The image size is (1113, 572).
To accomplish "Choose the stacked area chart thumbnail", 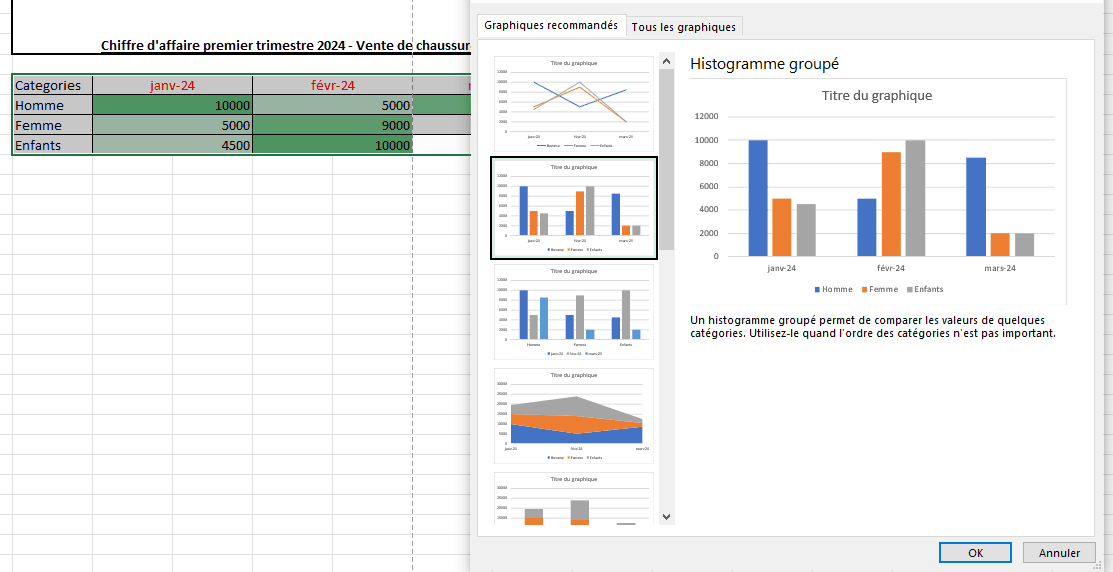I will point(574,415).
